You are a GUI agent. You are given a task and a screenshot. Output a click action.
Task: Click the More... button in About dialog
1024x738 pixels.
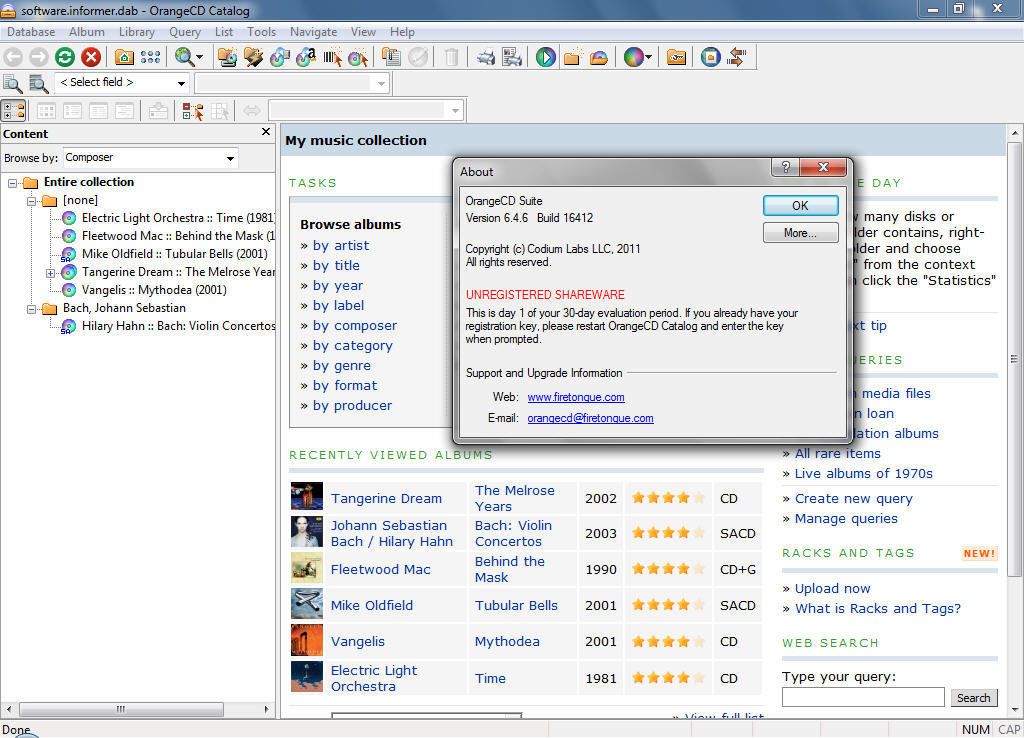[801, 233]
